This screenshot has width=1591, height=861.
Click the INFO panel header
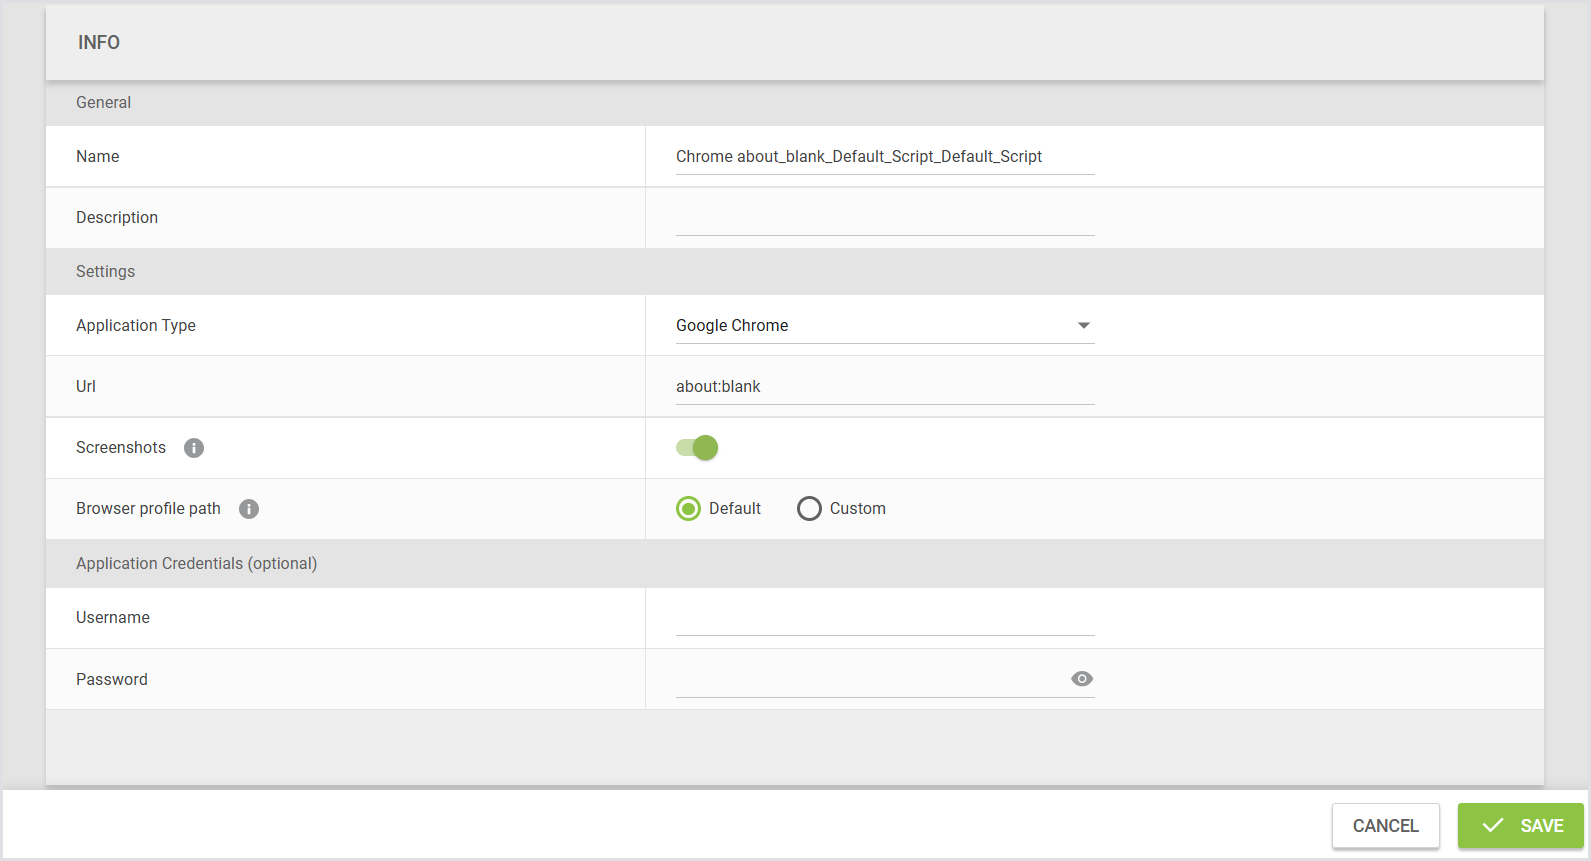tap(99, 42)
